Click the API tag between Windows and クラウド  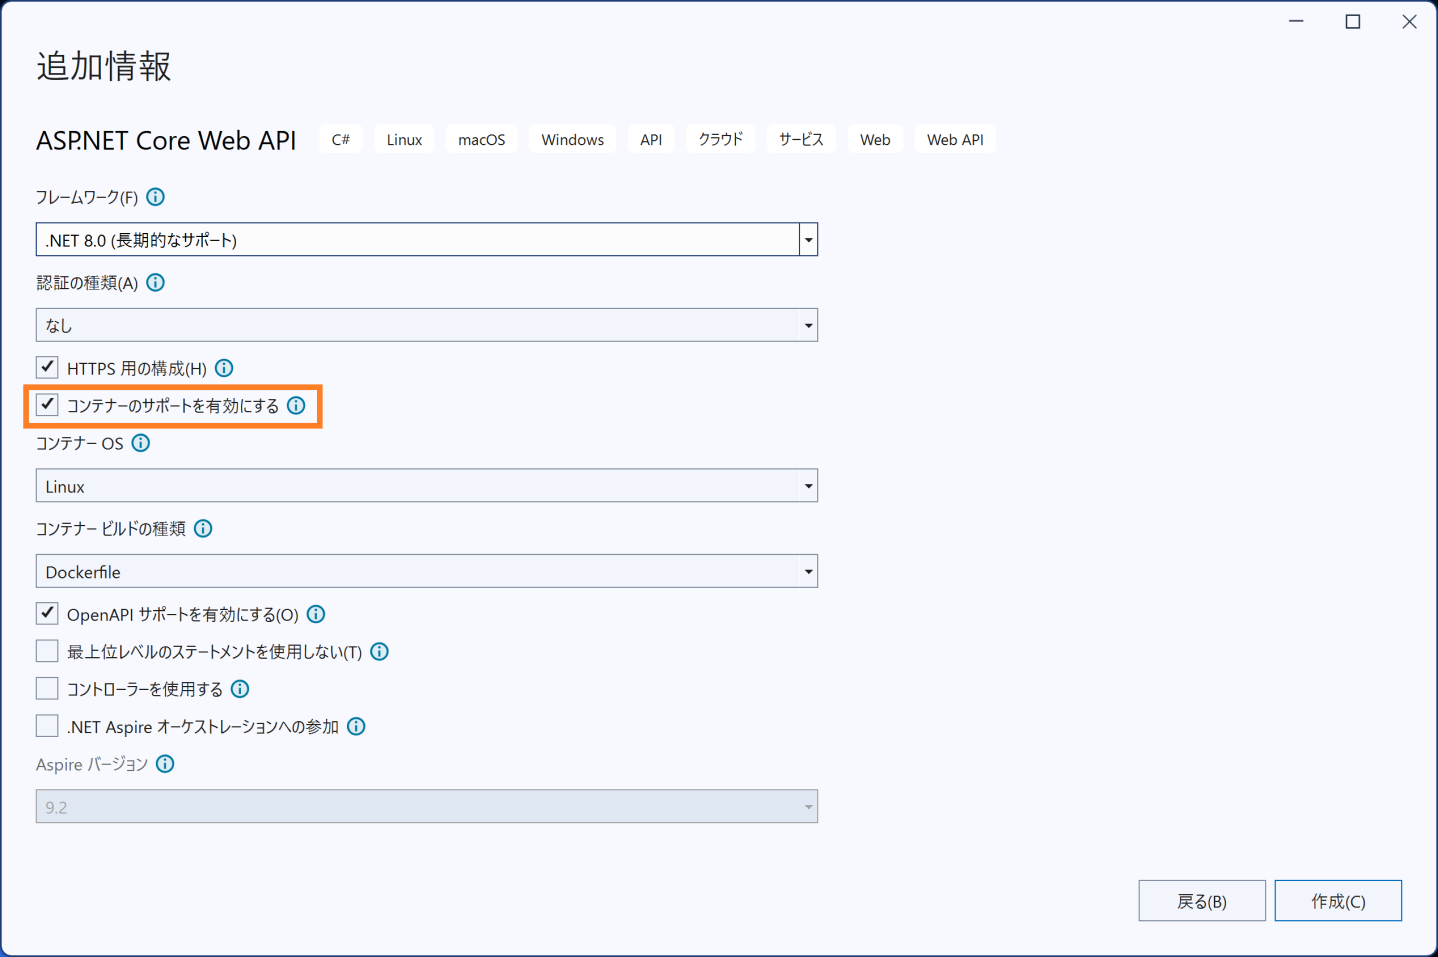pos(651,140)
